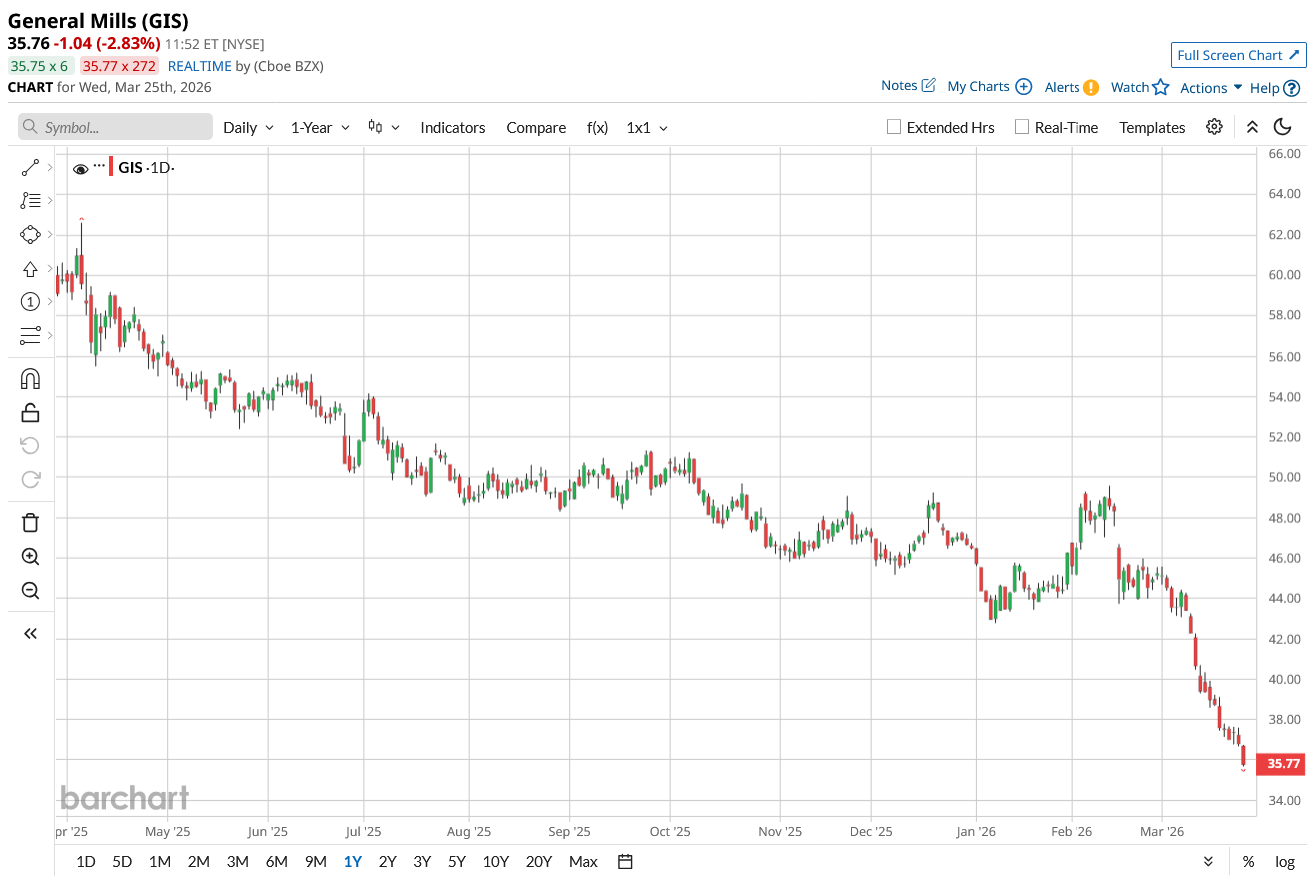Image resolution: width=1308 pixels, height=876 pixels.
Task: Click the My Charts plus icon
Action: pos(1024,87)
